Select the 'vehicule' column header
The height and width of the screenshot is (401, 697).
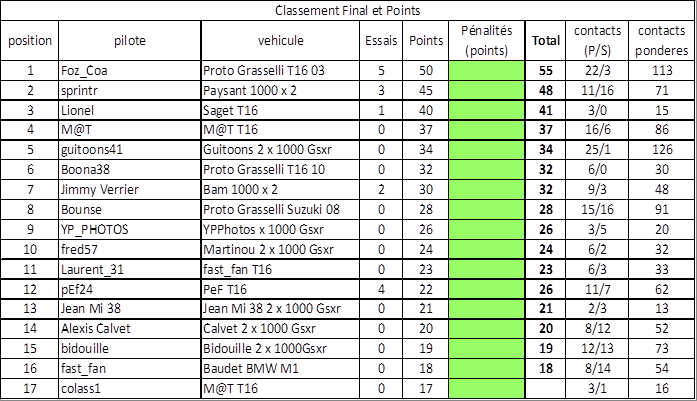pyautogui.click(x=280, y=40)
